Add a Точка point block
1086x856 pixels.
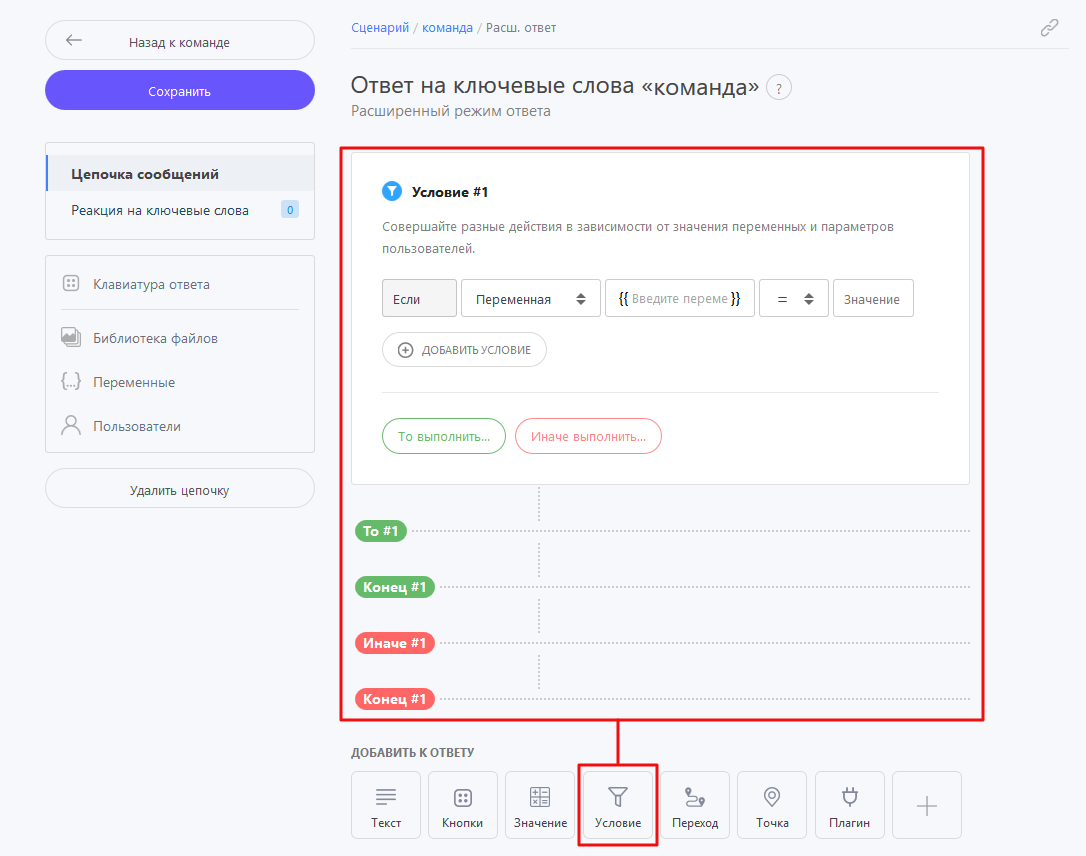coord(772,805)
